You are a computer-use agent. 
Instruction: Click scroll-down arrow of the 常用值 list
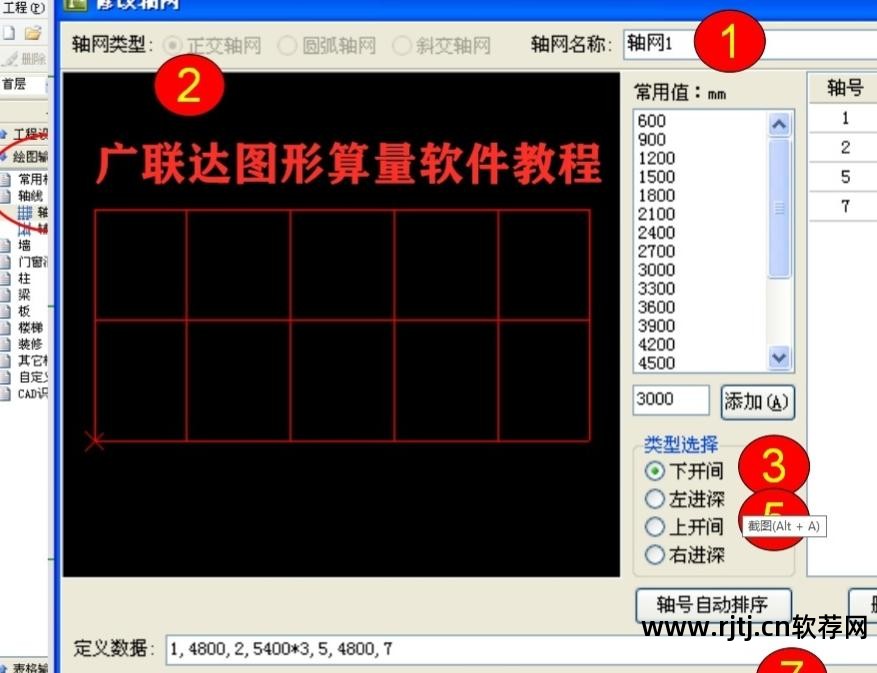779,357
